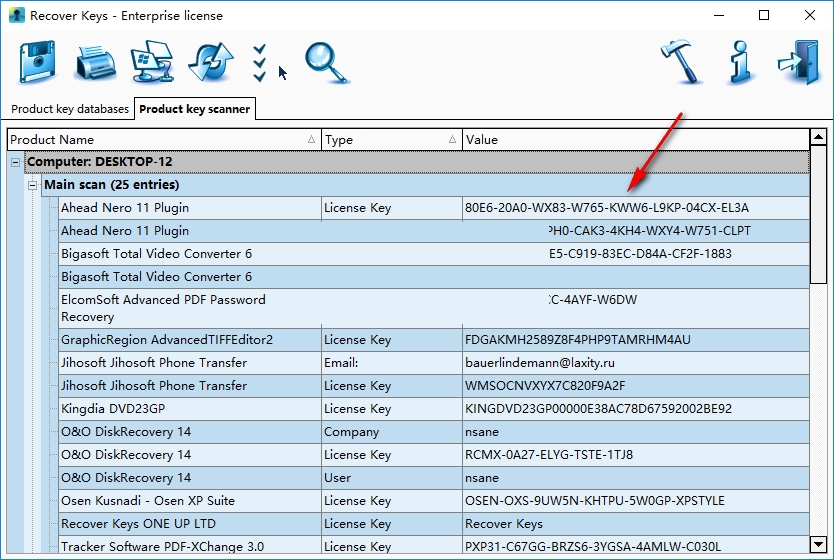Sort by the Product Name column header
Viewport: 834px width, 560px height.
[x=160, y=140]
